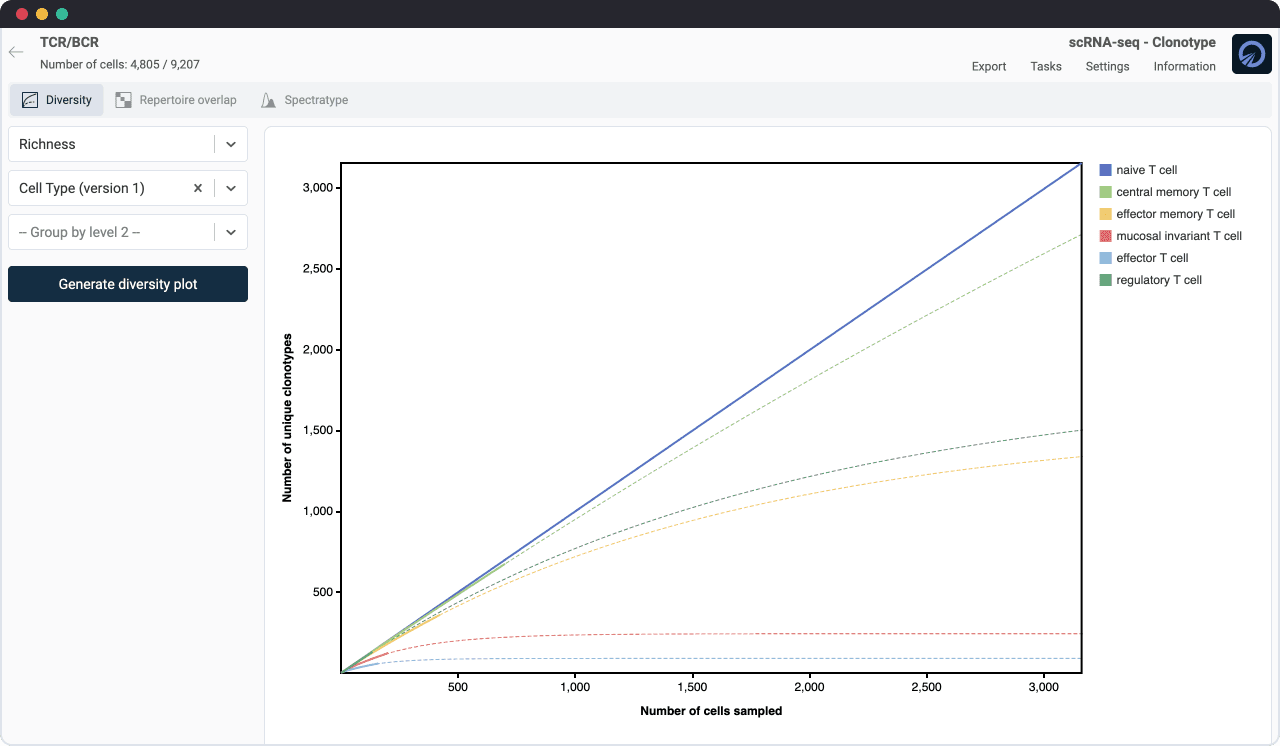Click the Repertoire overlap grid icon

coord(123,100)
